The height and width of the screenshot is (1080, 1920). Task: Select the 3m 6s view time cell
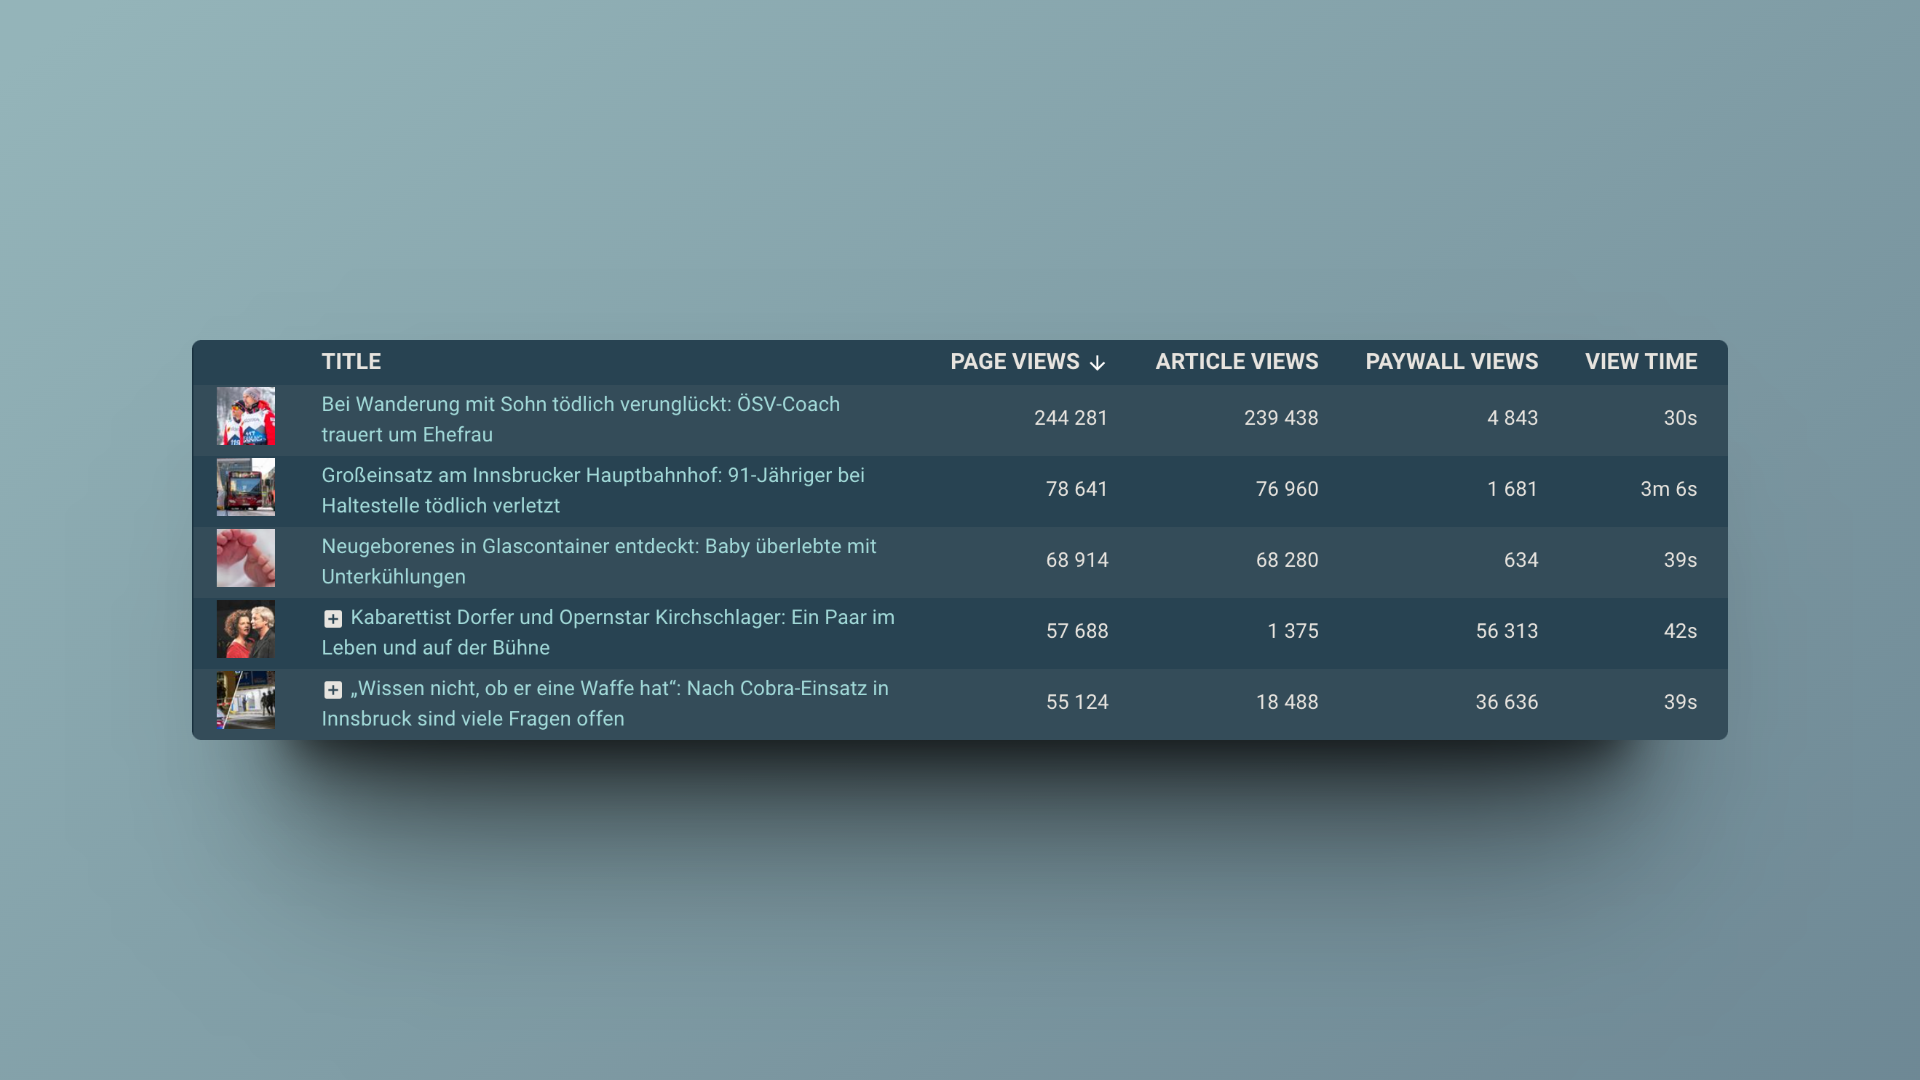pyautogui.click(x=1668, y=489)
